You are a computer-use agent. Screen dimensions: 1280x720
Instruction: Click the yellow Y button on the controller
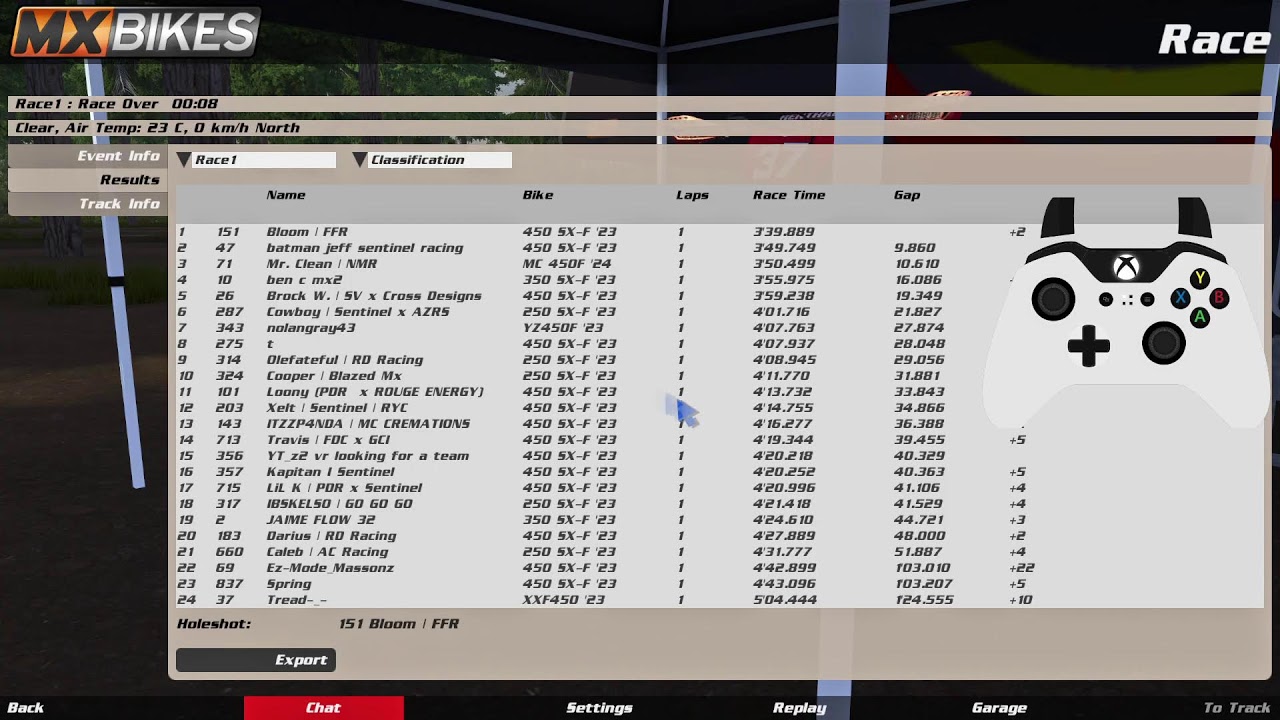click(1200, 279)
